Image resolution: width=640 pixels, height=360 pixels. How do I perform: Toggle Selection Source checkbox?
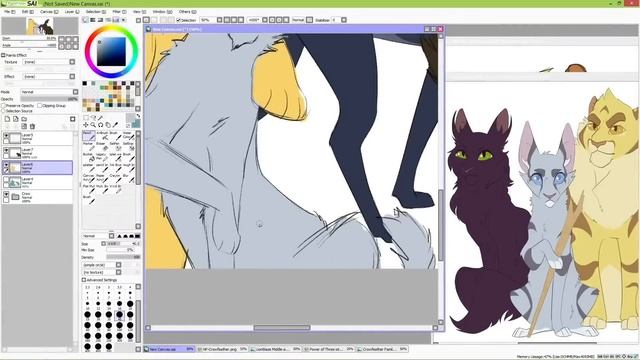[3, 111]
